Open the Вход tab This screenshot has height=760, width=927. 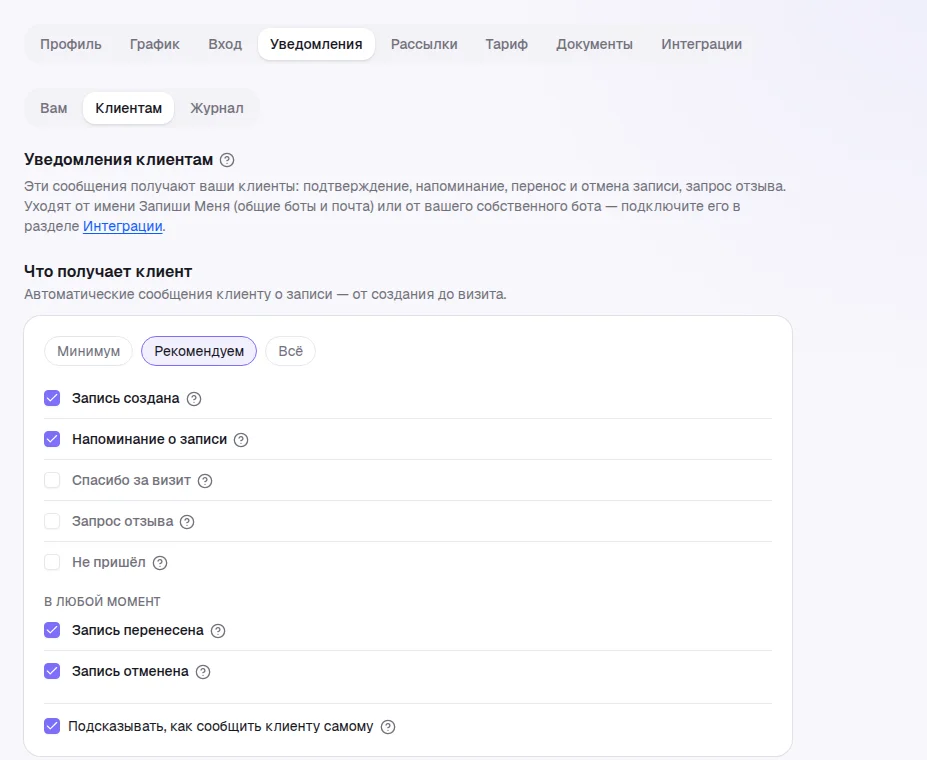coord(225,44)
